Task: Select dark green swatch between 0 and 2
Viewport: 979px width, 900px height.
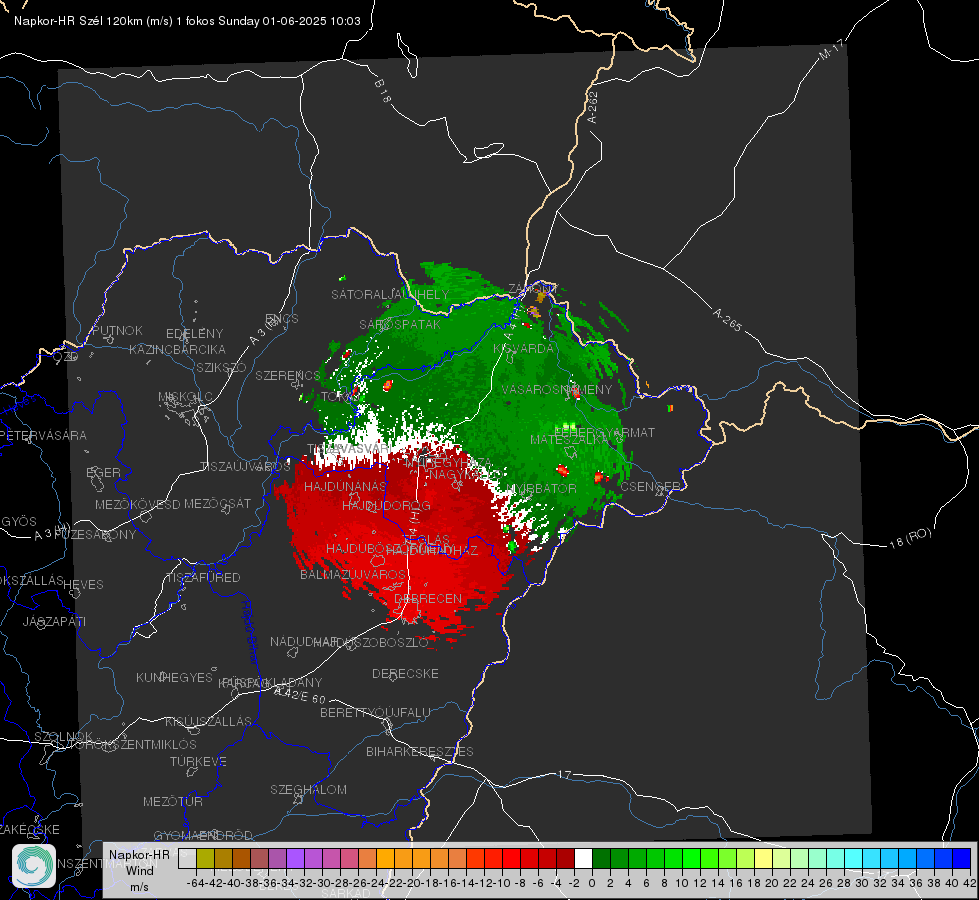Action: pos(601,858)
